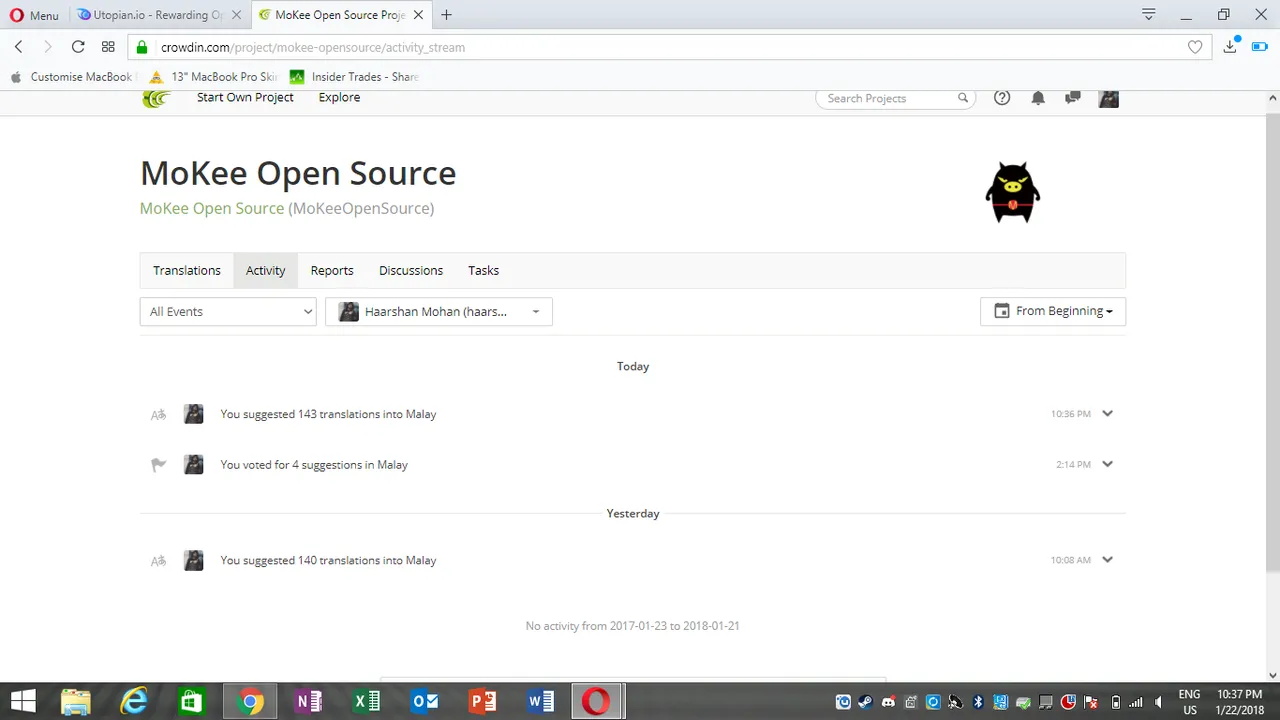Expand the voted for 4 suggestions entry
The image size is (1280, 720).
pyautogui.click(x=1107, y=464)
